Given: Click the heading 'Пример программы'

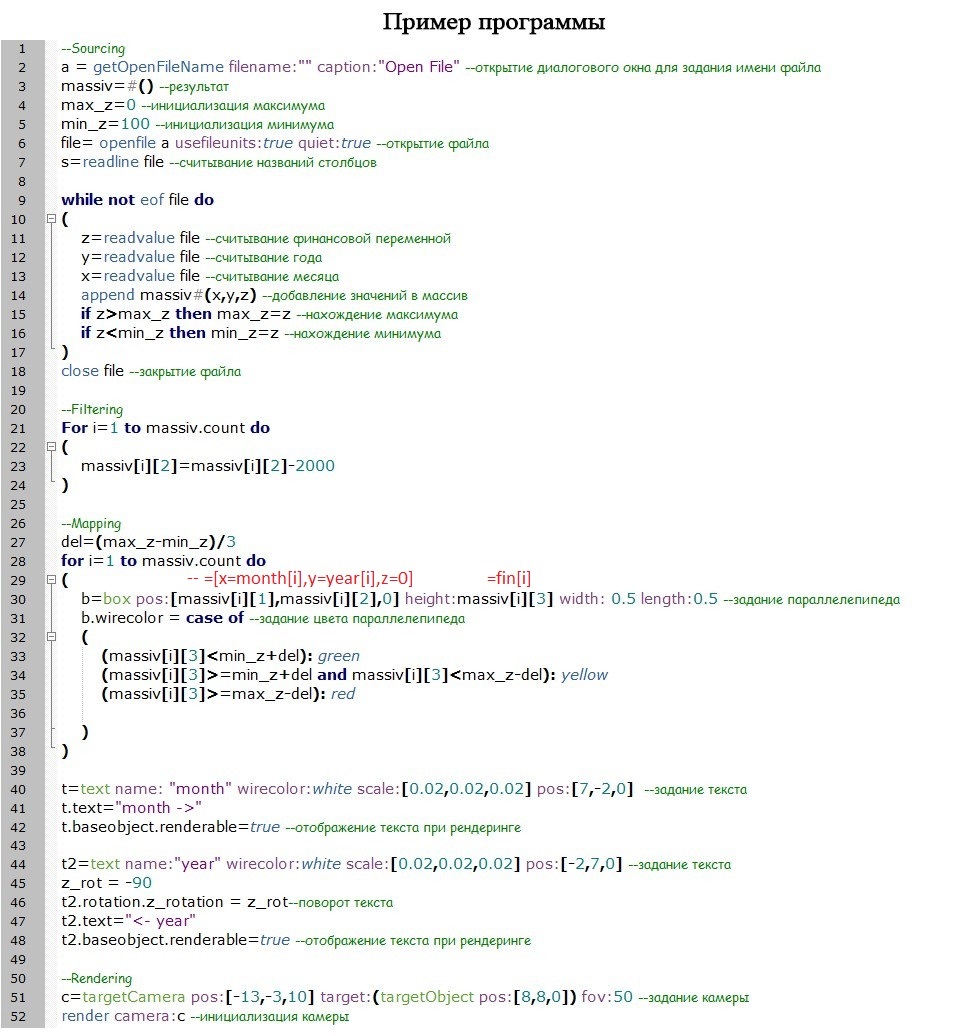Looking at the screenshot, I should pos(494,22).
